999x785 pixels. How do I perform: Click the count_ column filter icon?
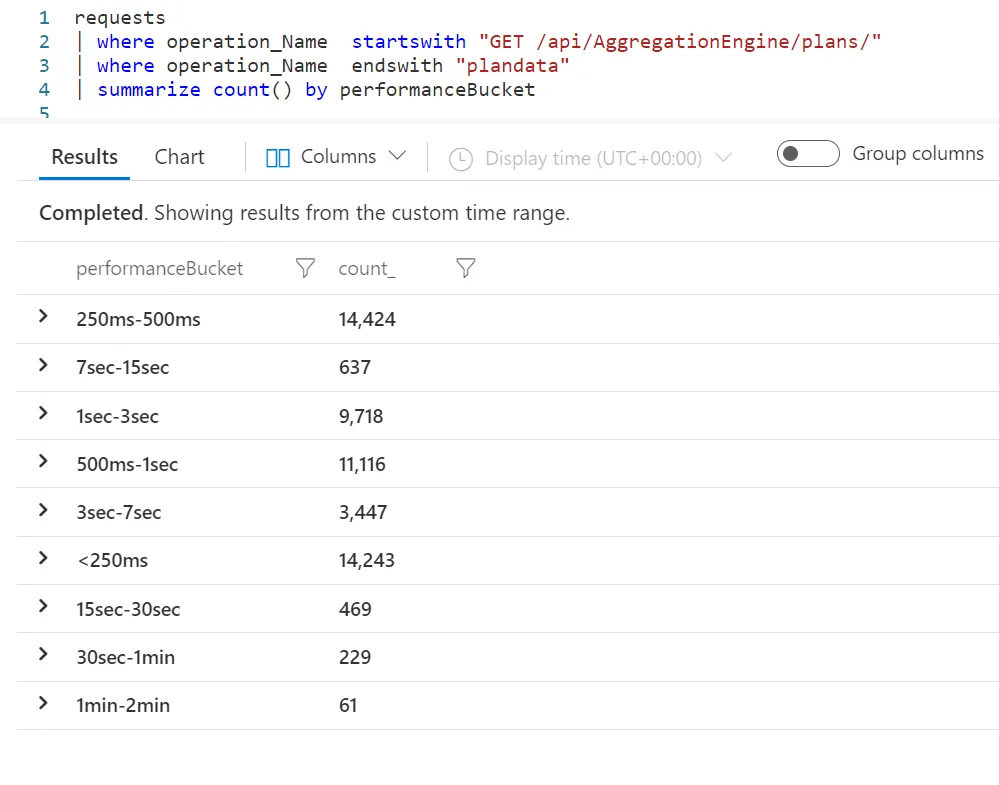[465, 268]
